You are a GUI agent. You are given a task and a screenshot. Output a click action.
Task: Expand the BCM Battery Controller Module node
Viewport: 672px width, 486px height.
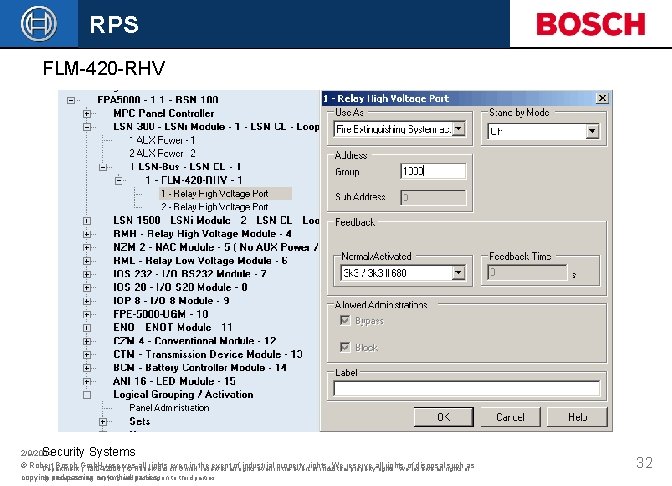click(x=87, y=368)
